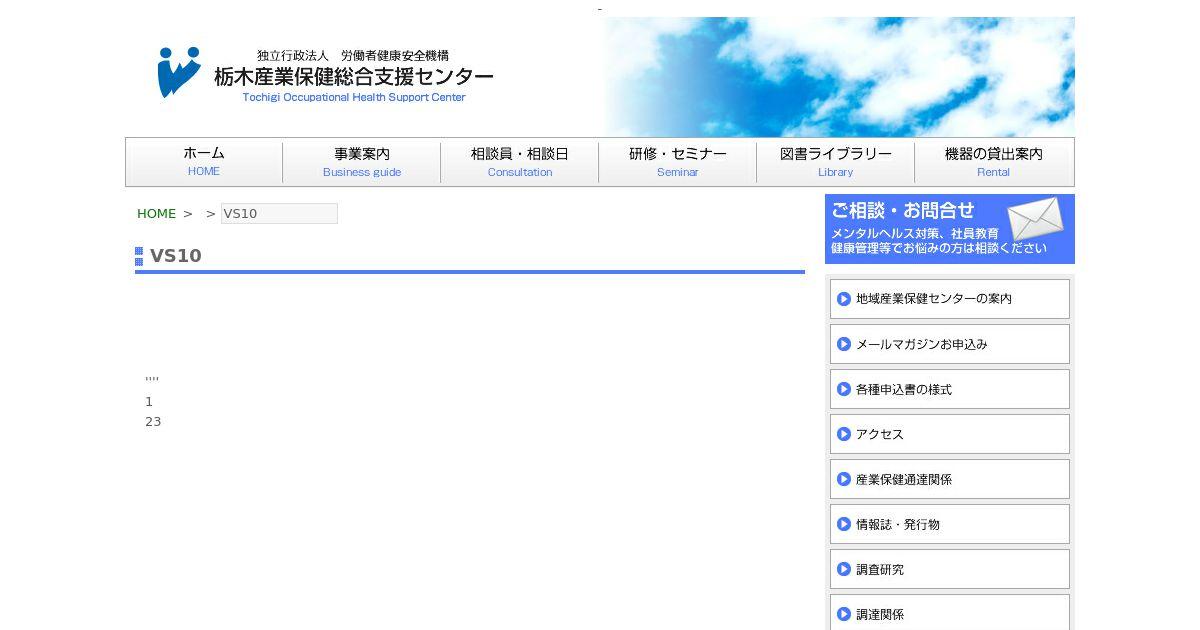1200x630 pixels.
Task: Click arrow icon beside 地域産業保健センターの案内
Action: point(844,299)
